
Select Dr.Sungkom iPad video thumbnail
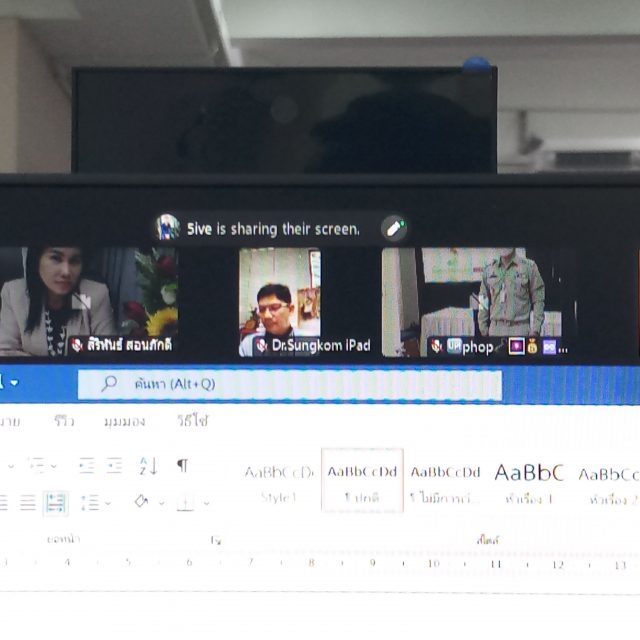point(279,301)
